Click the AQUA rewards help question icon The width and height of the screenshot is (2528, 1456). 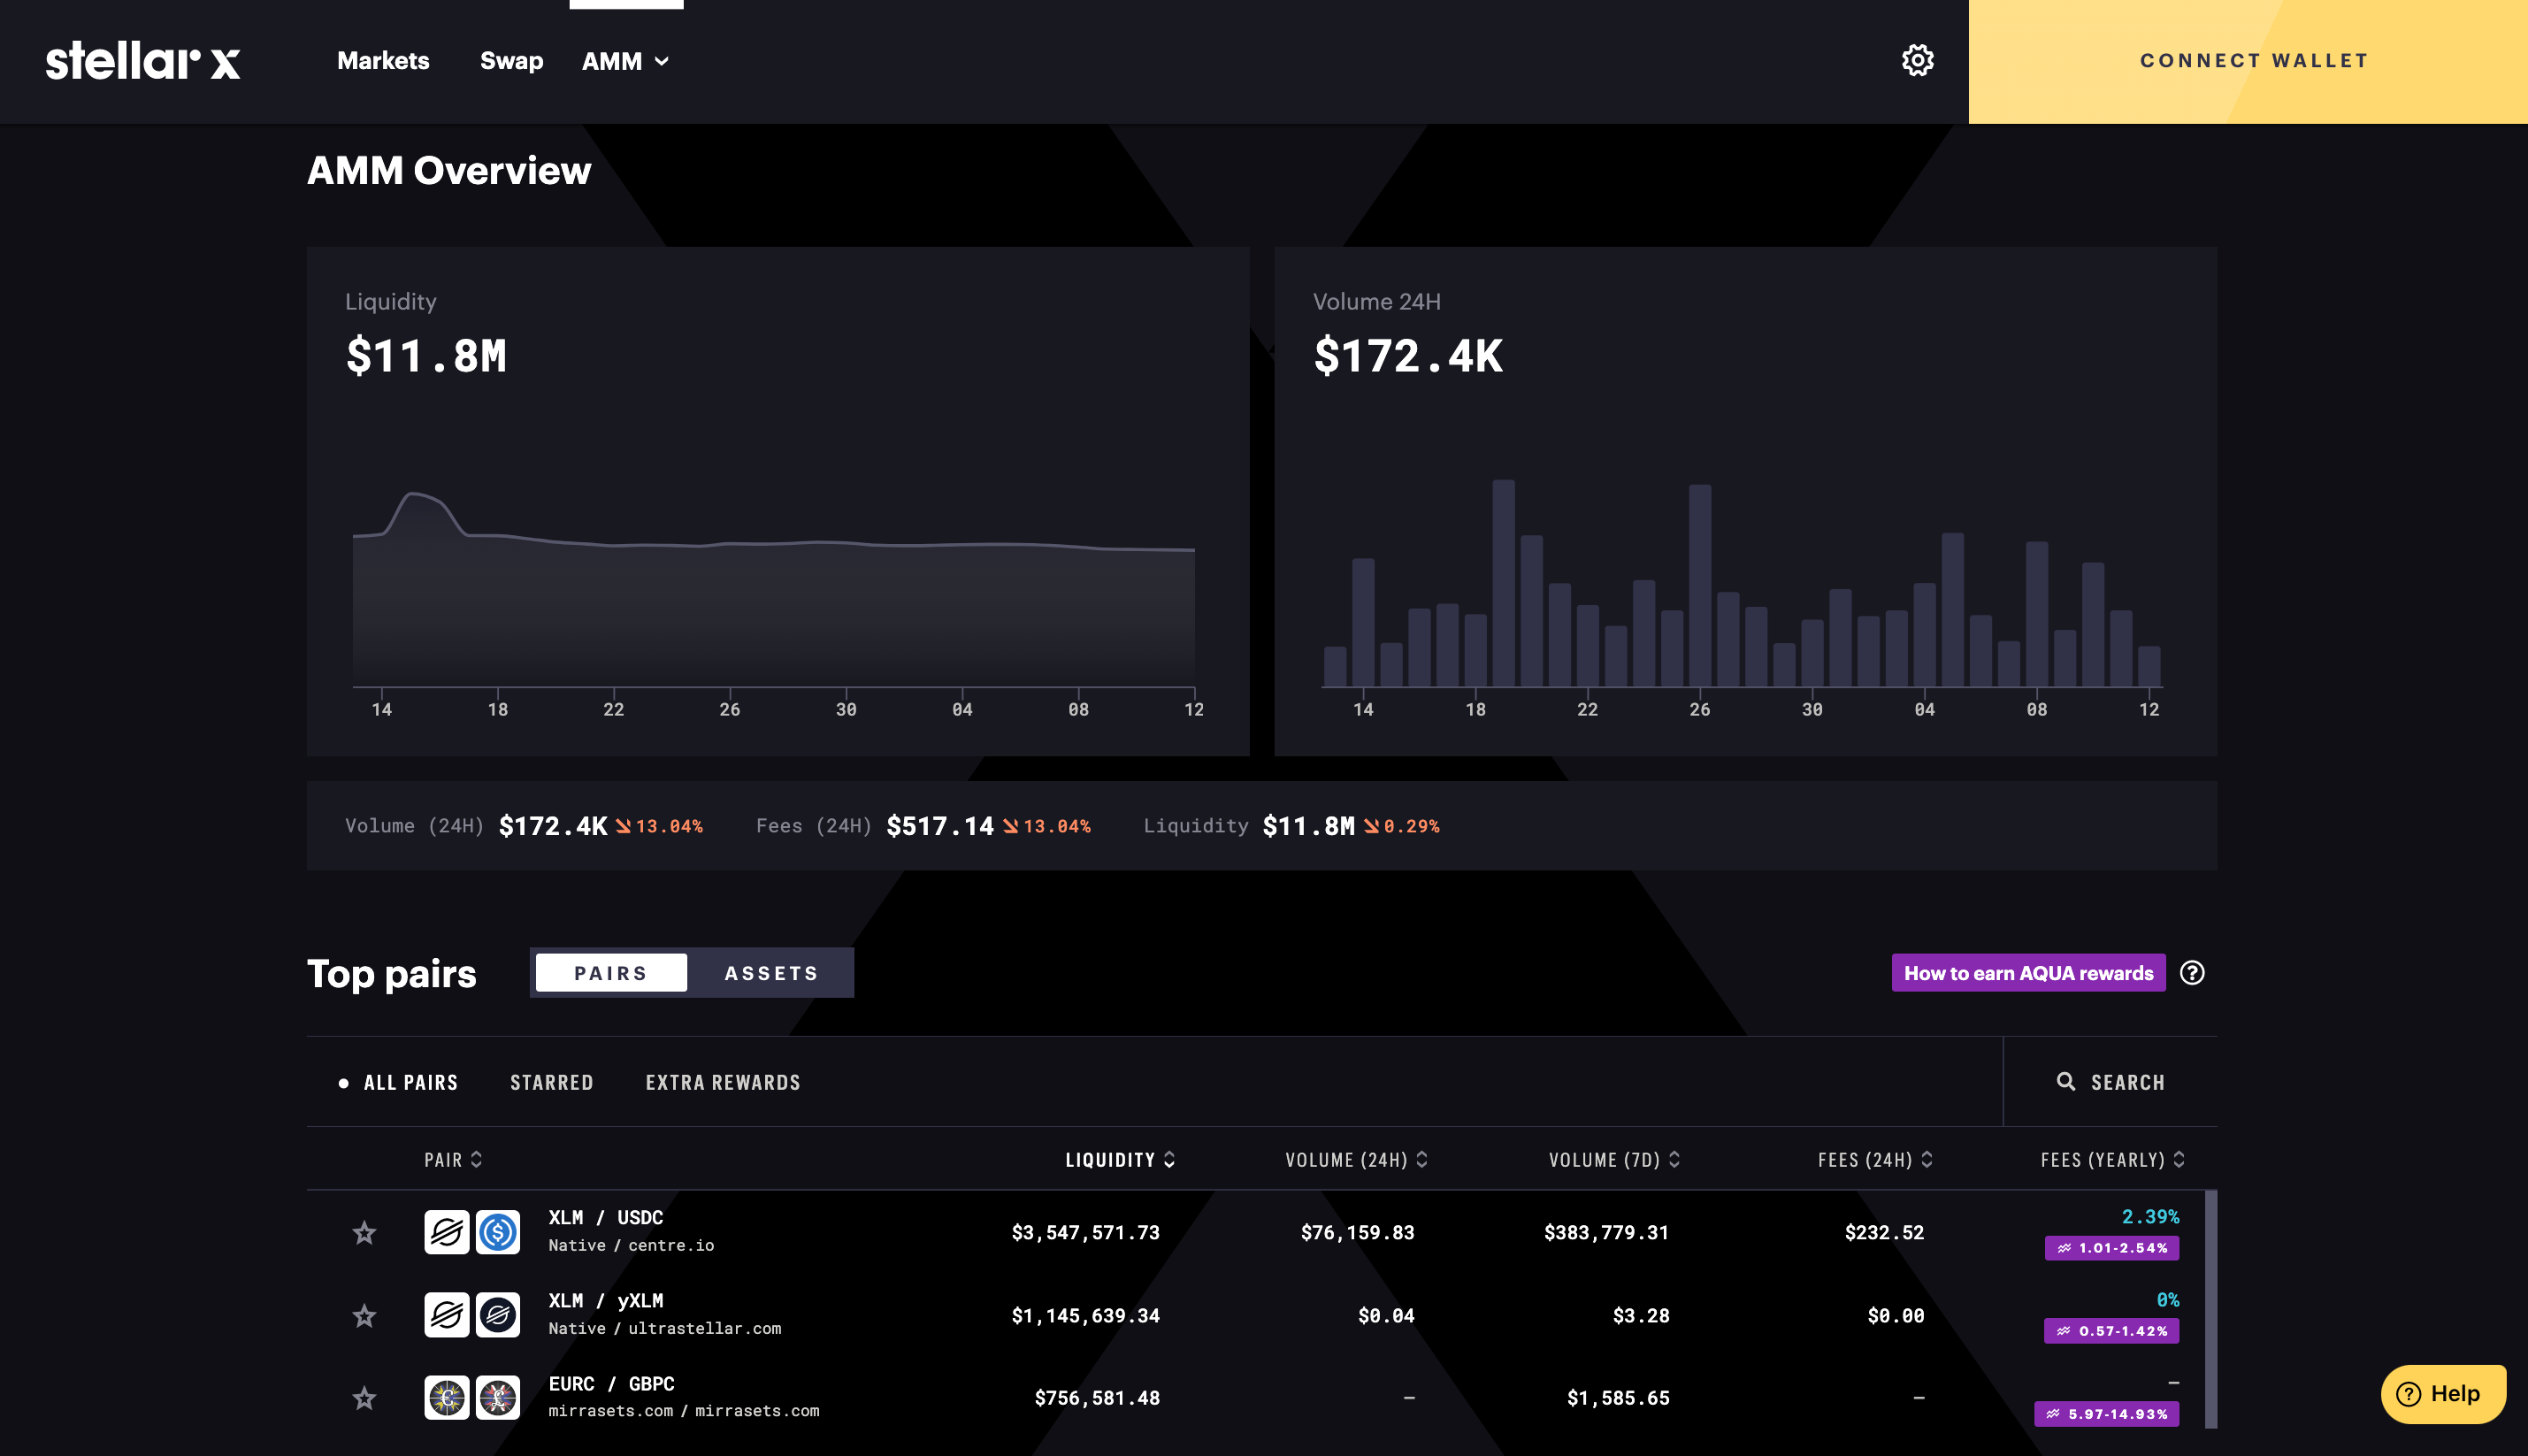(x=2192, y=973)
